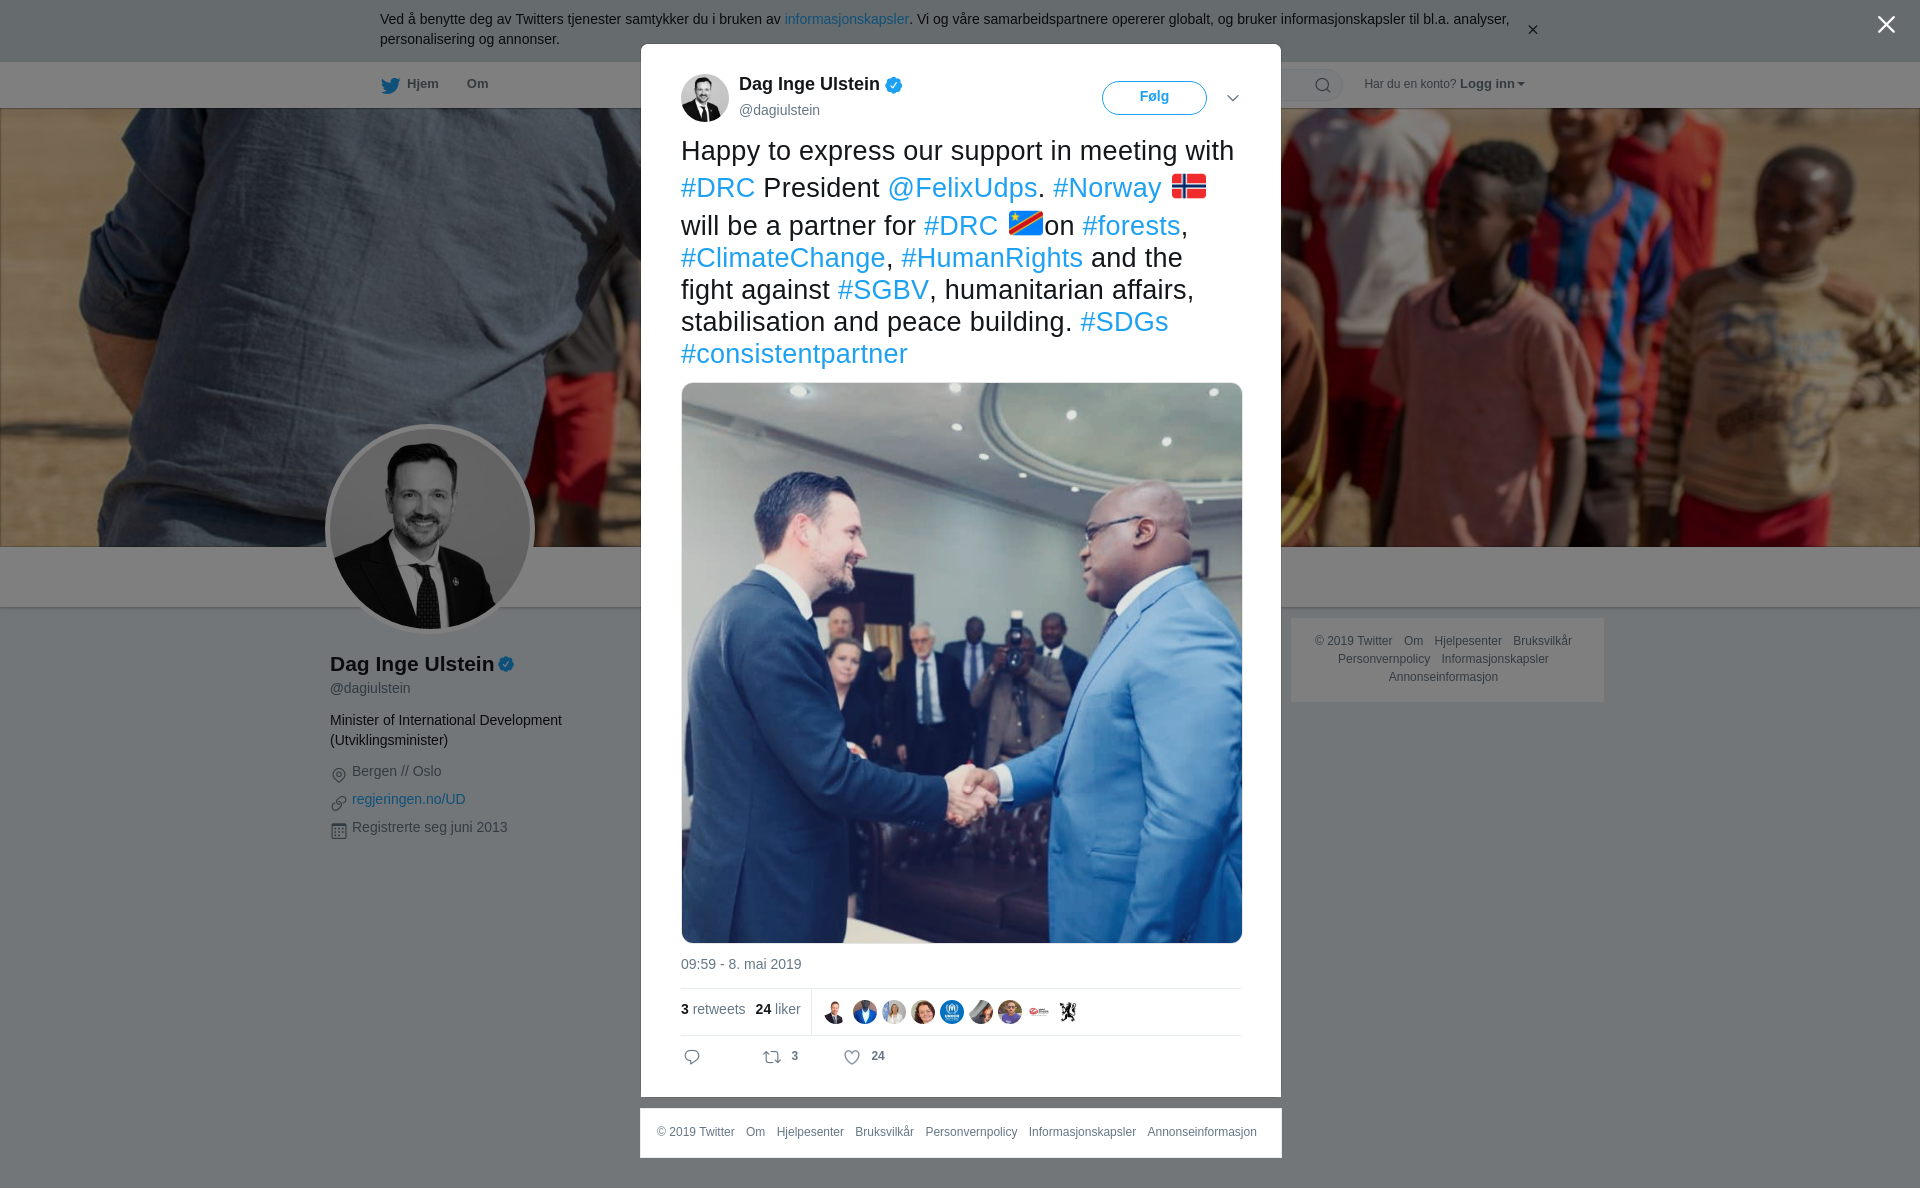
Task: Click the Twitter bird Hjem icon
Action: coord(390,85)
